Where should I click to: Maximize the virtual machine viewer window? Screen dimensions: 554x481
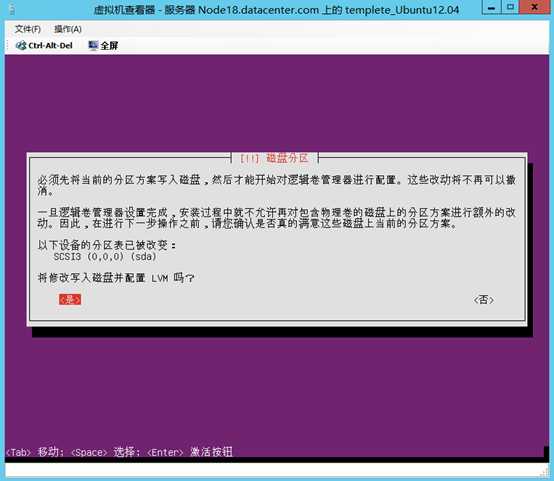(510, 7)
